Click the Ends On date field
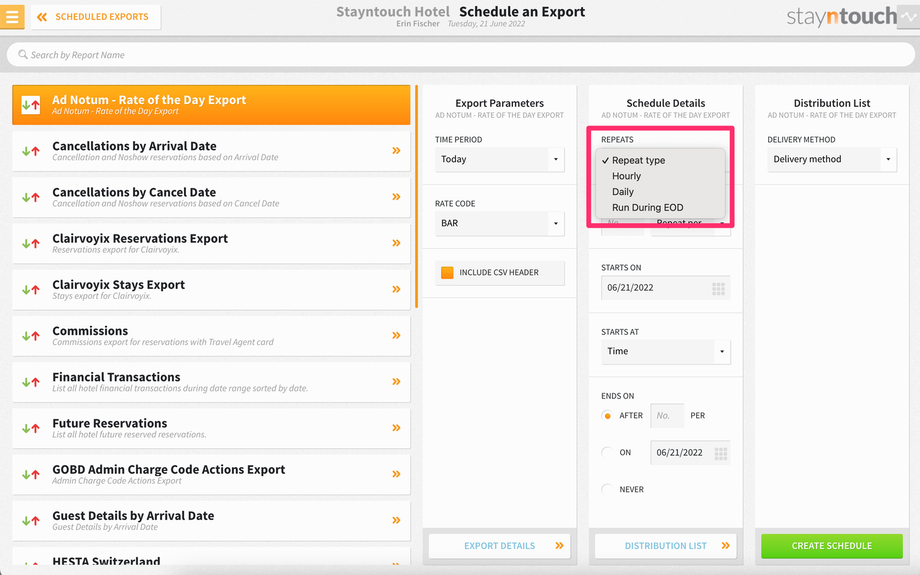 coord(690,453)
